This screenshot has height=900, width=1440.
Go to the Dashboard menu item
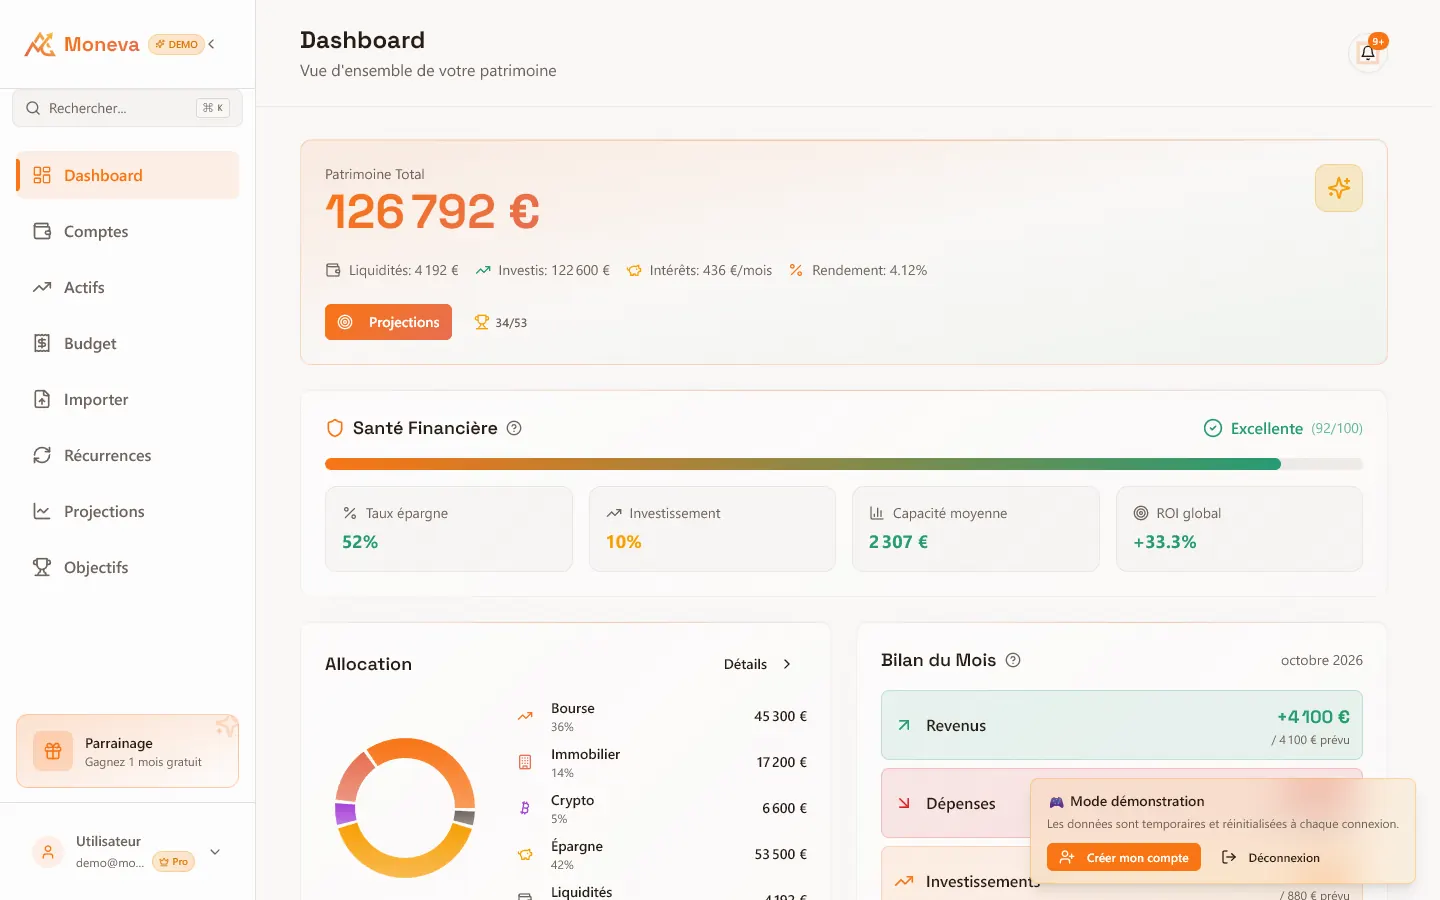tap(128, 175)
